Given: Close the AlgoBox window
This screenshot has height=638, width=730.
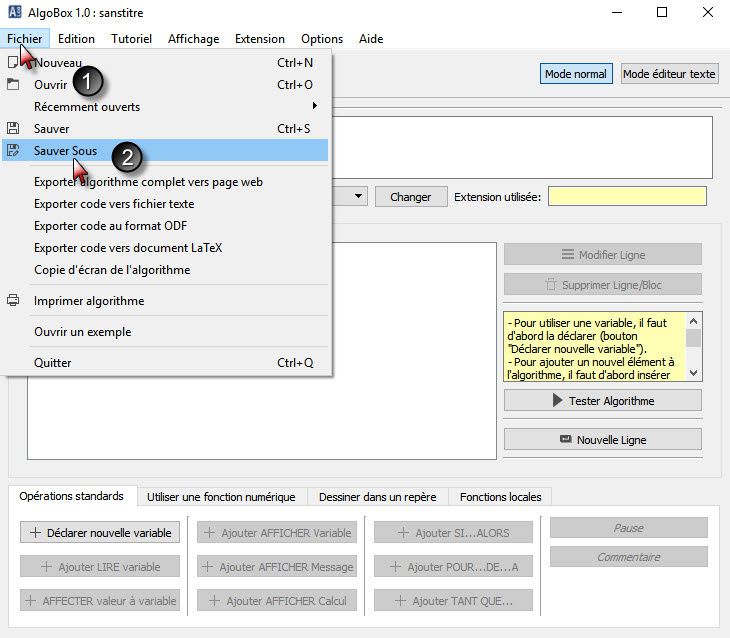Looking at the screenshot, I should tap(708, 12).
